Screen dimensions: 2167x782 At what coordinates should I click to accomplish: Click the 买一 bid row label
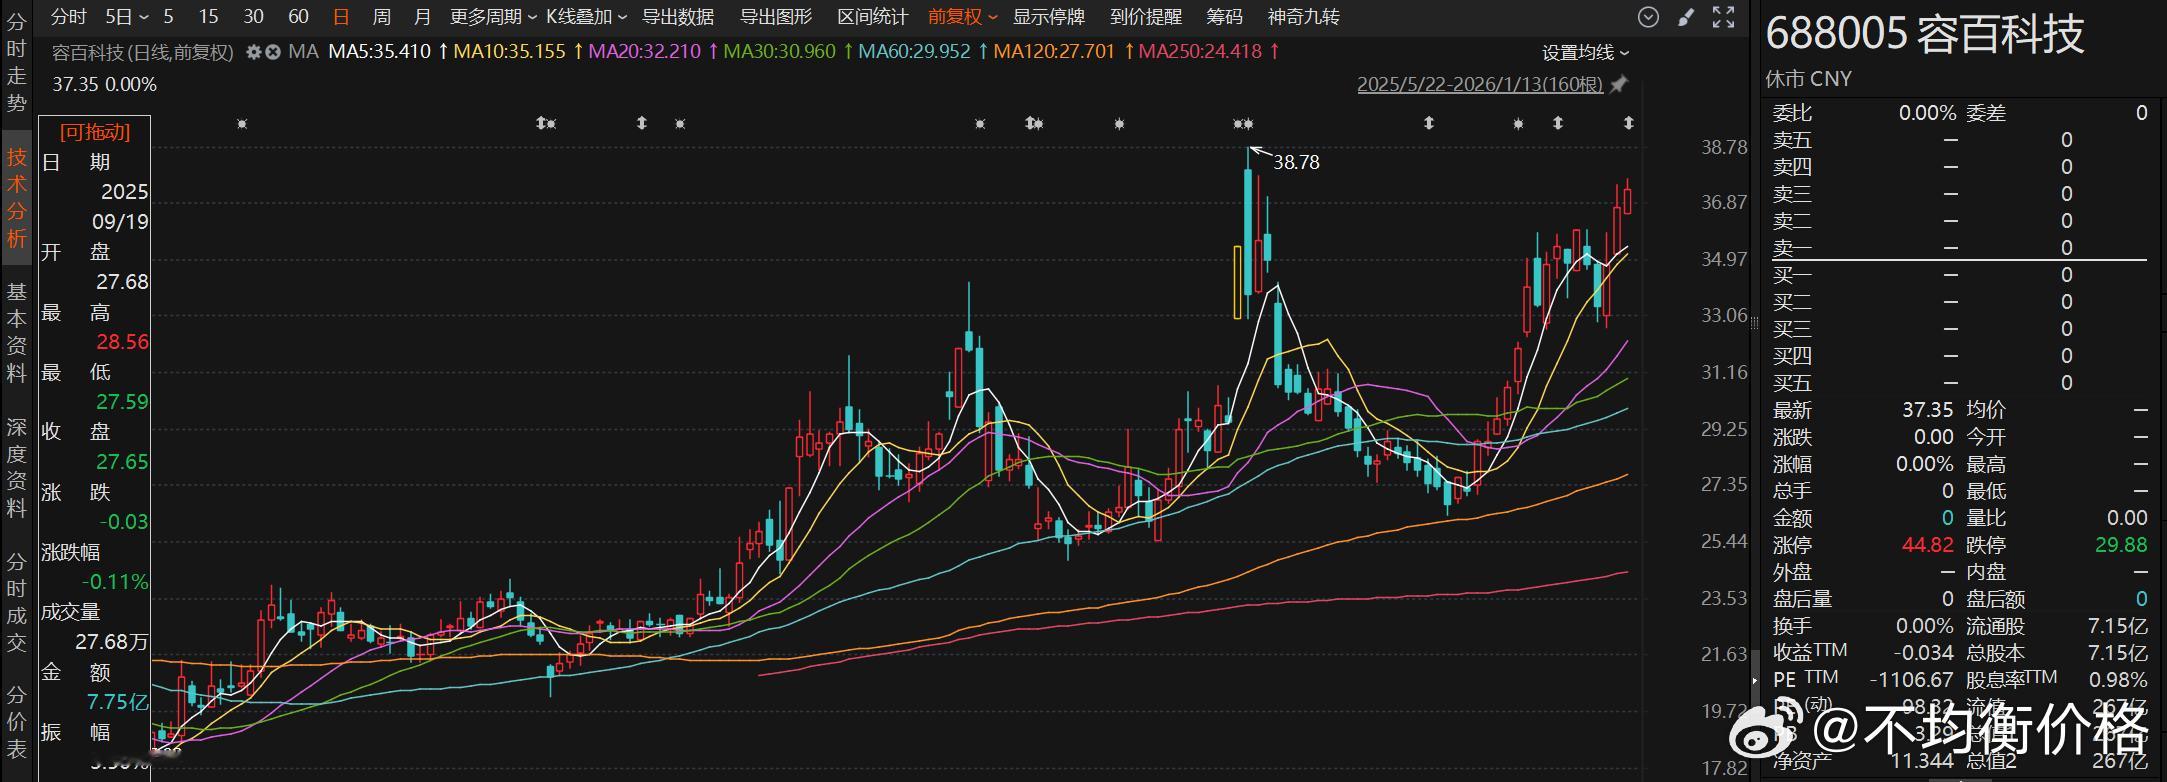tap(1792, 275)
